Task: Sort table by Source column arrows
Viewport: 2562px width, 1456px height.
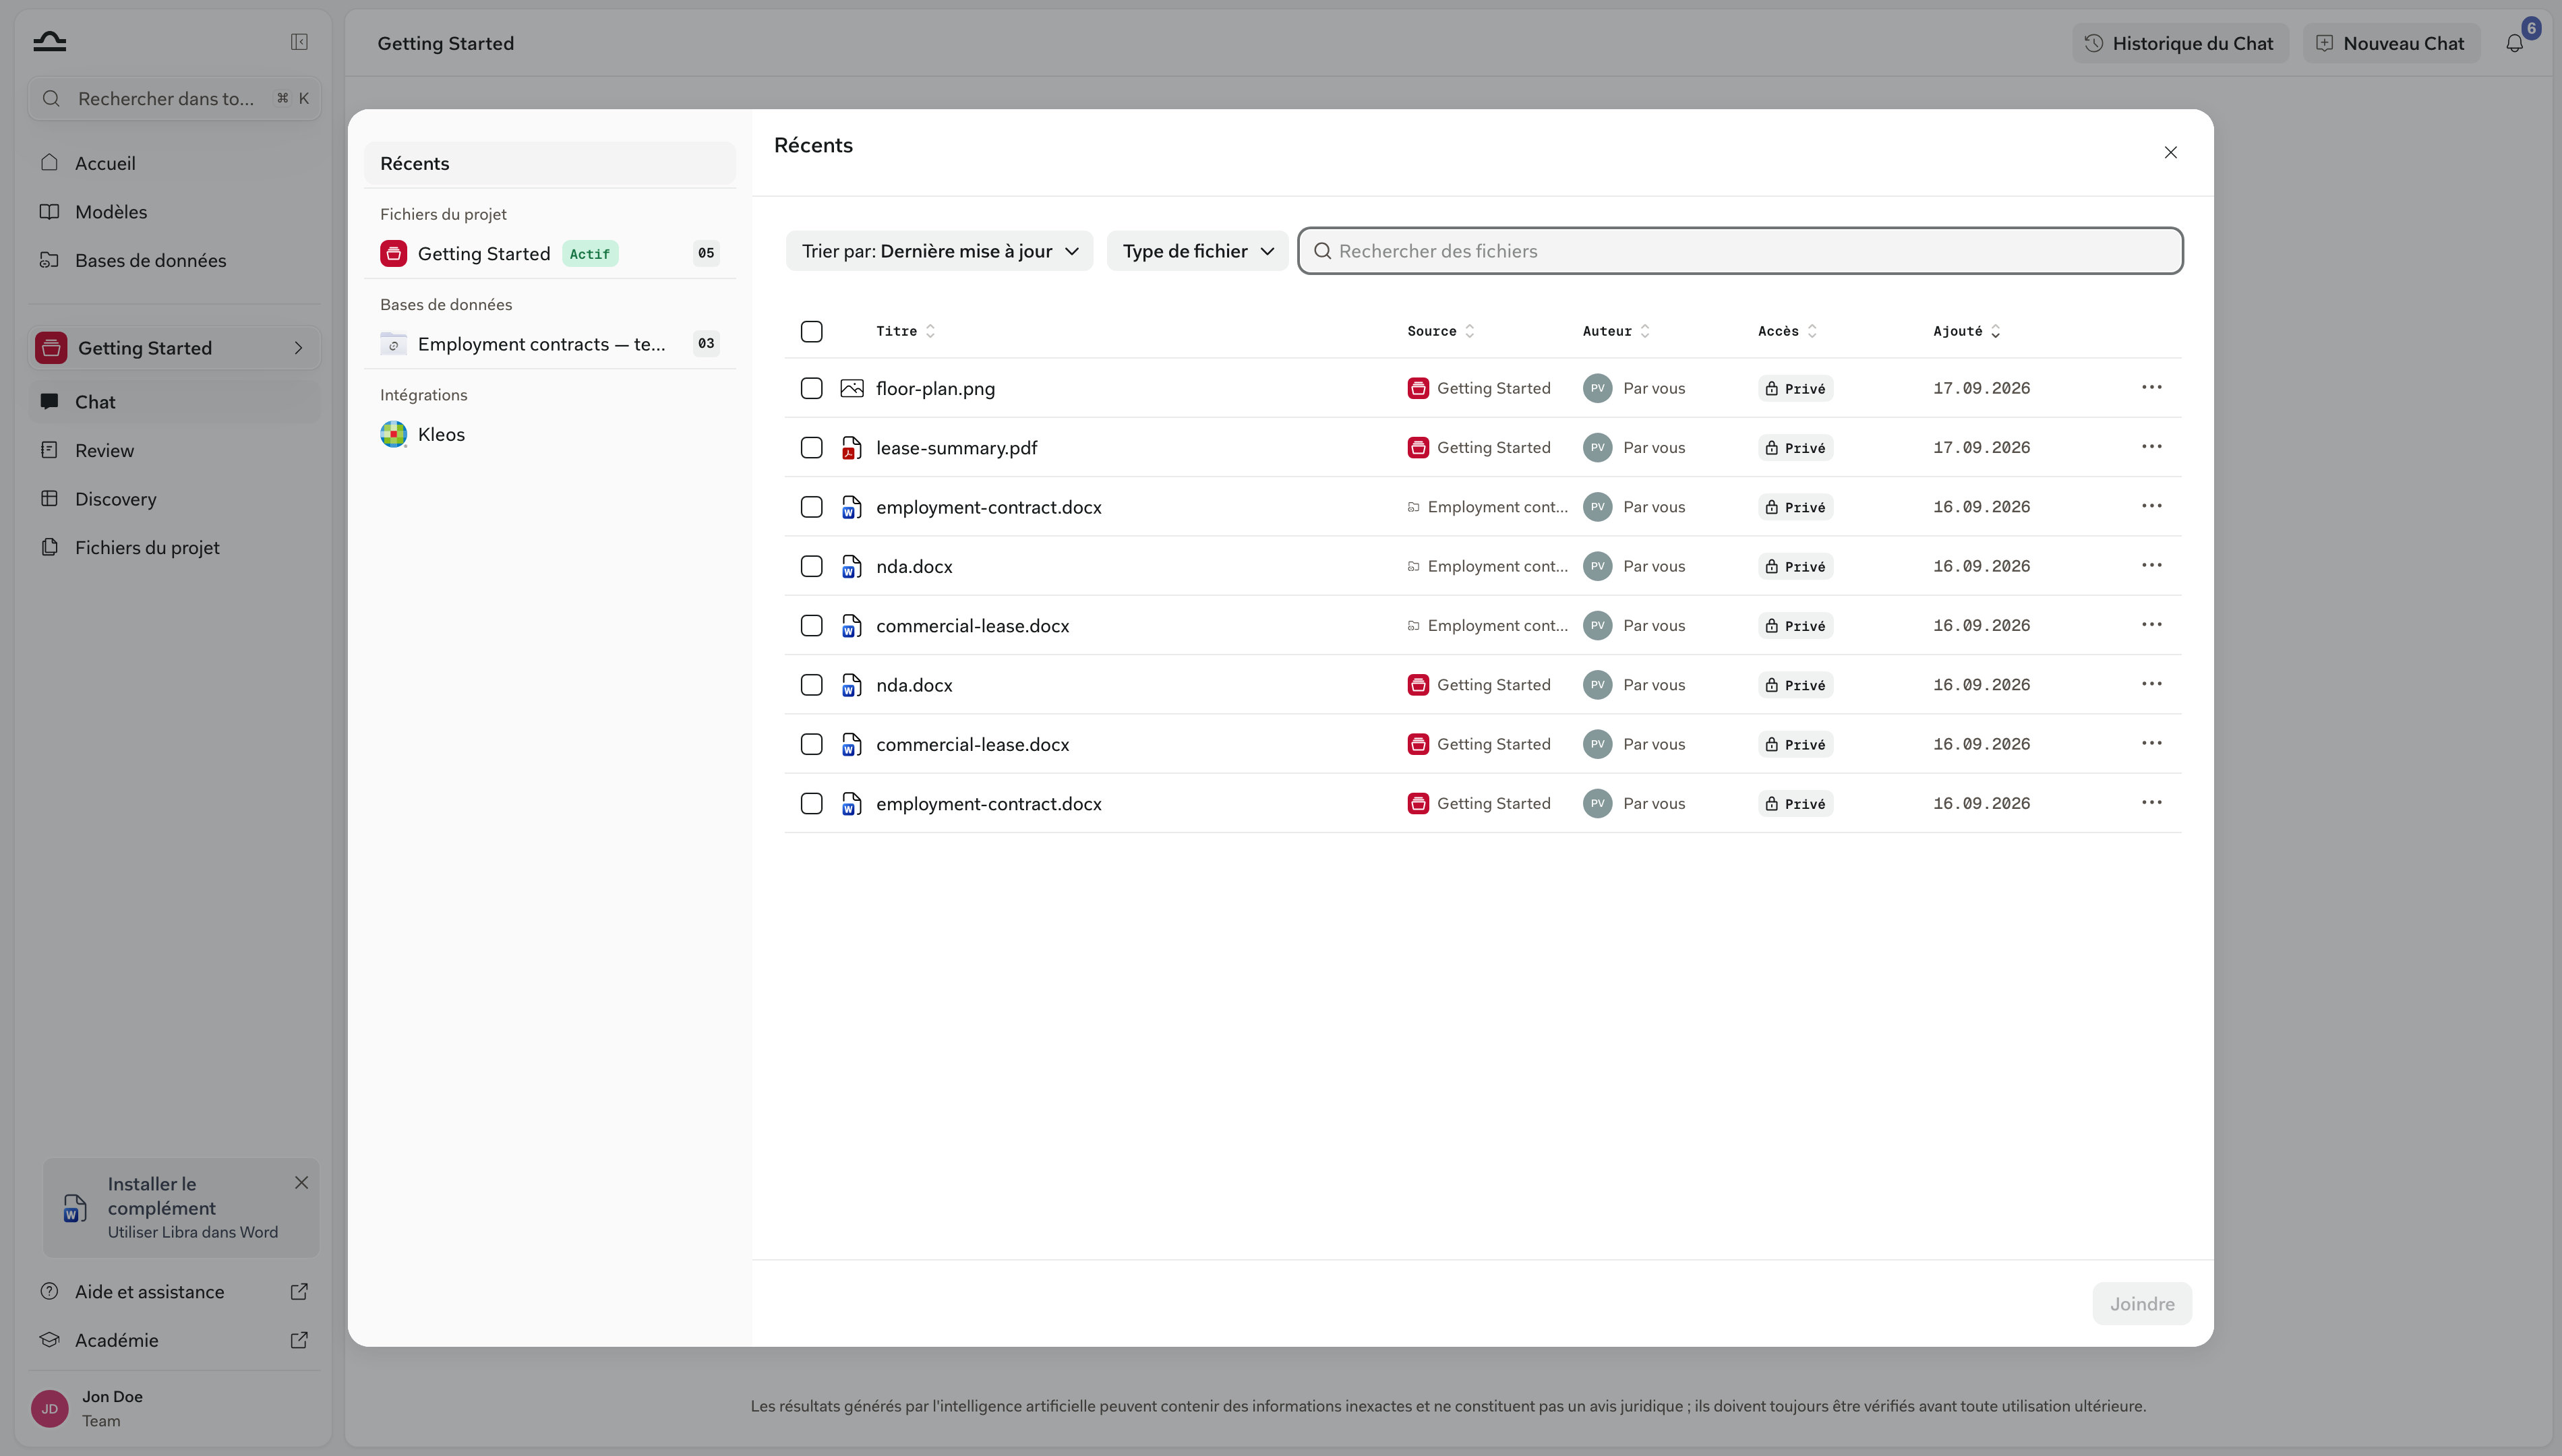Action: click(x=1470, y=331)
